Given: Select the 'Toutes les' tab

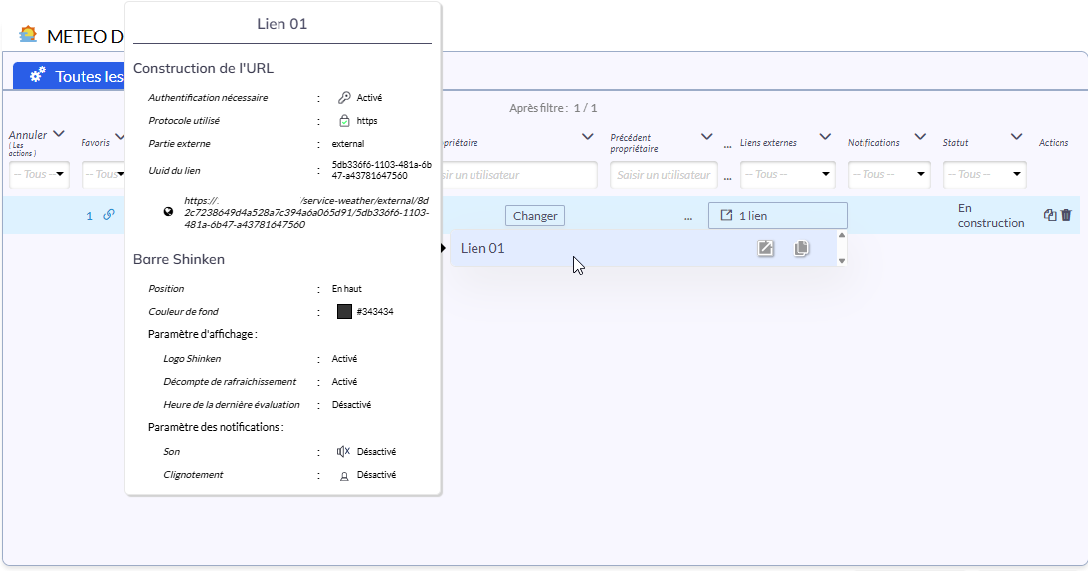Looking at the screenshot, I should pyautogui.click(x=68, y=76).
